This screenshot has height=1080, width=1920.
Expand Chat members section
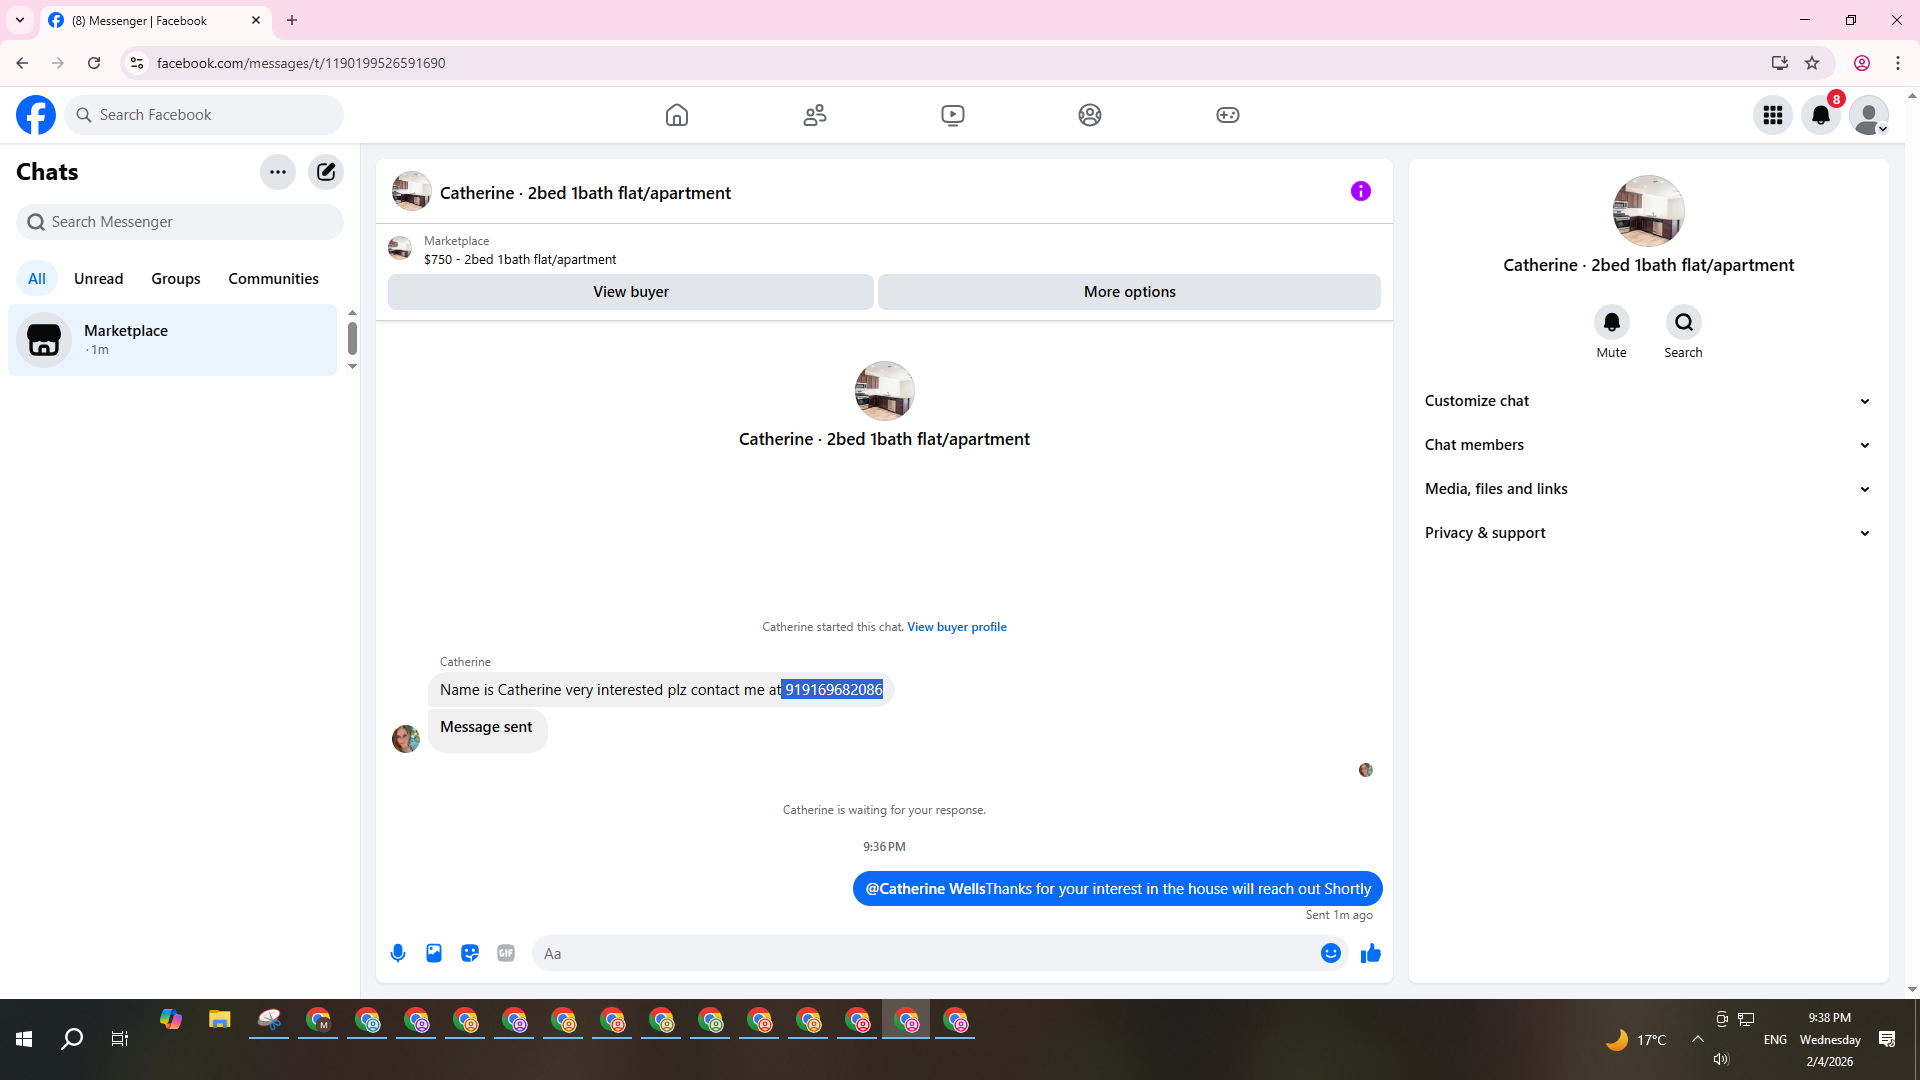tap(1647, 445)
